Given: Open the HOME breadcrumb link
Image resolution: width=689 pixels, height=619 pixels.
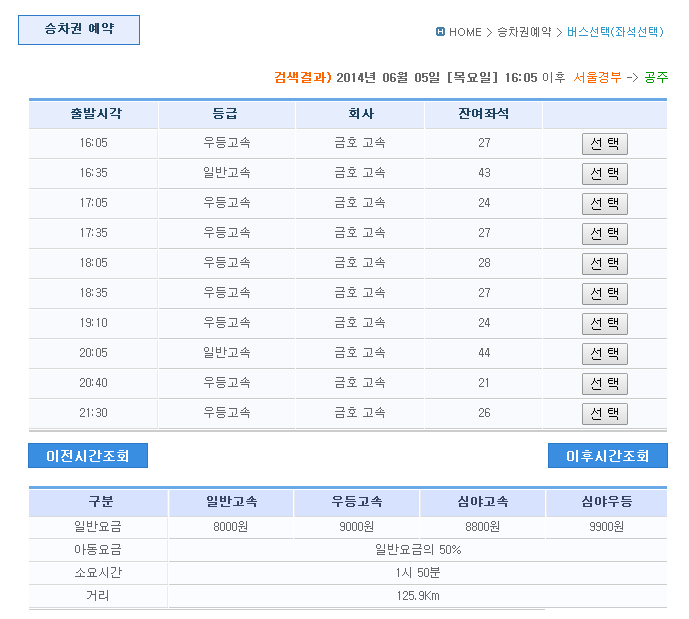Looking at the screenshot, I should [x=465, y=32].
